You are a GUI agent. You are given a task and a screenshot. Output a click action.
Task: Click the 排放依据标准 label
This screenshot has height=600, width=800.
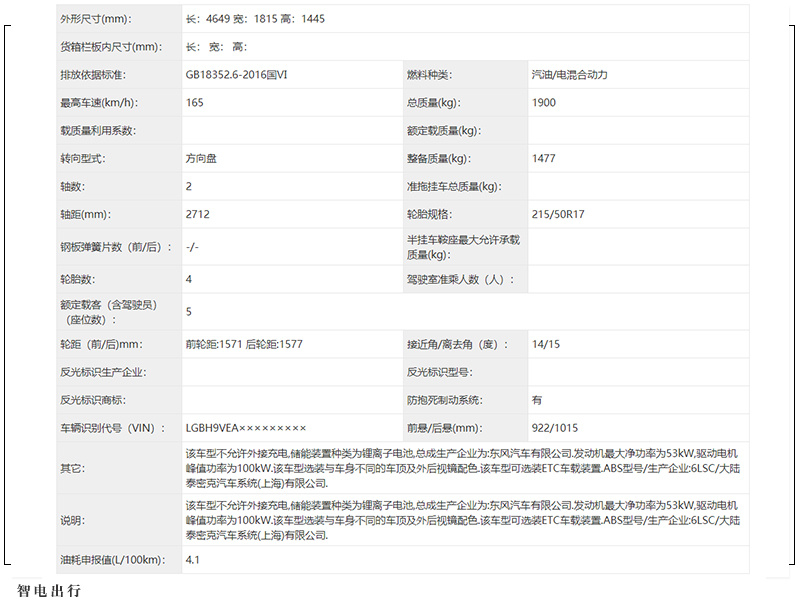point(93,74)
